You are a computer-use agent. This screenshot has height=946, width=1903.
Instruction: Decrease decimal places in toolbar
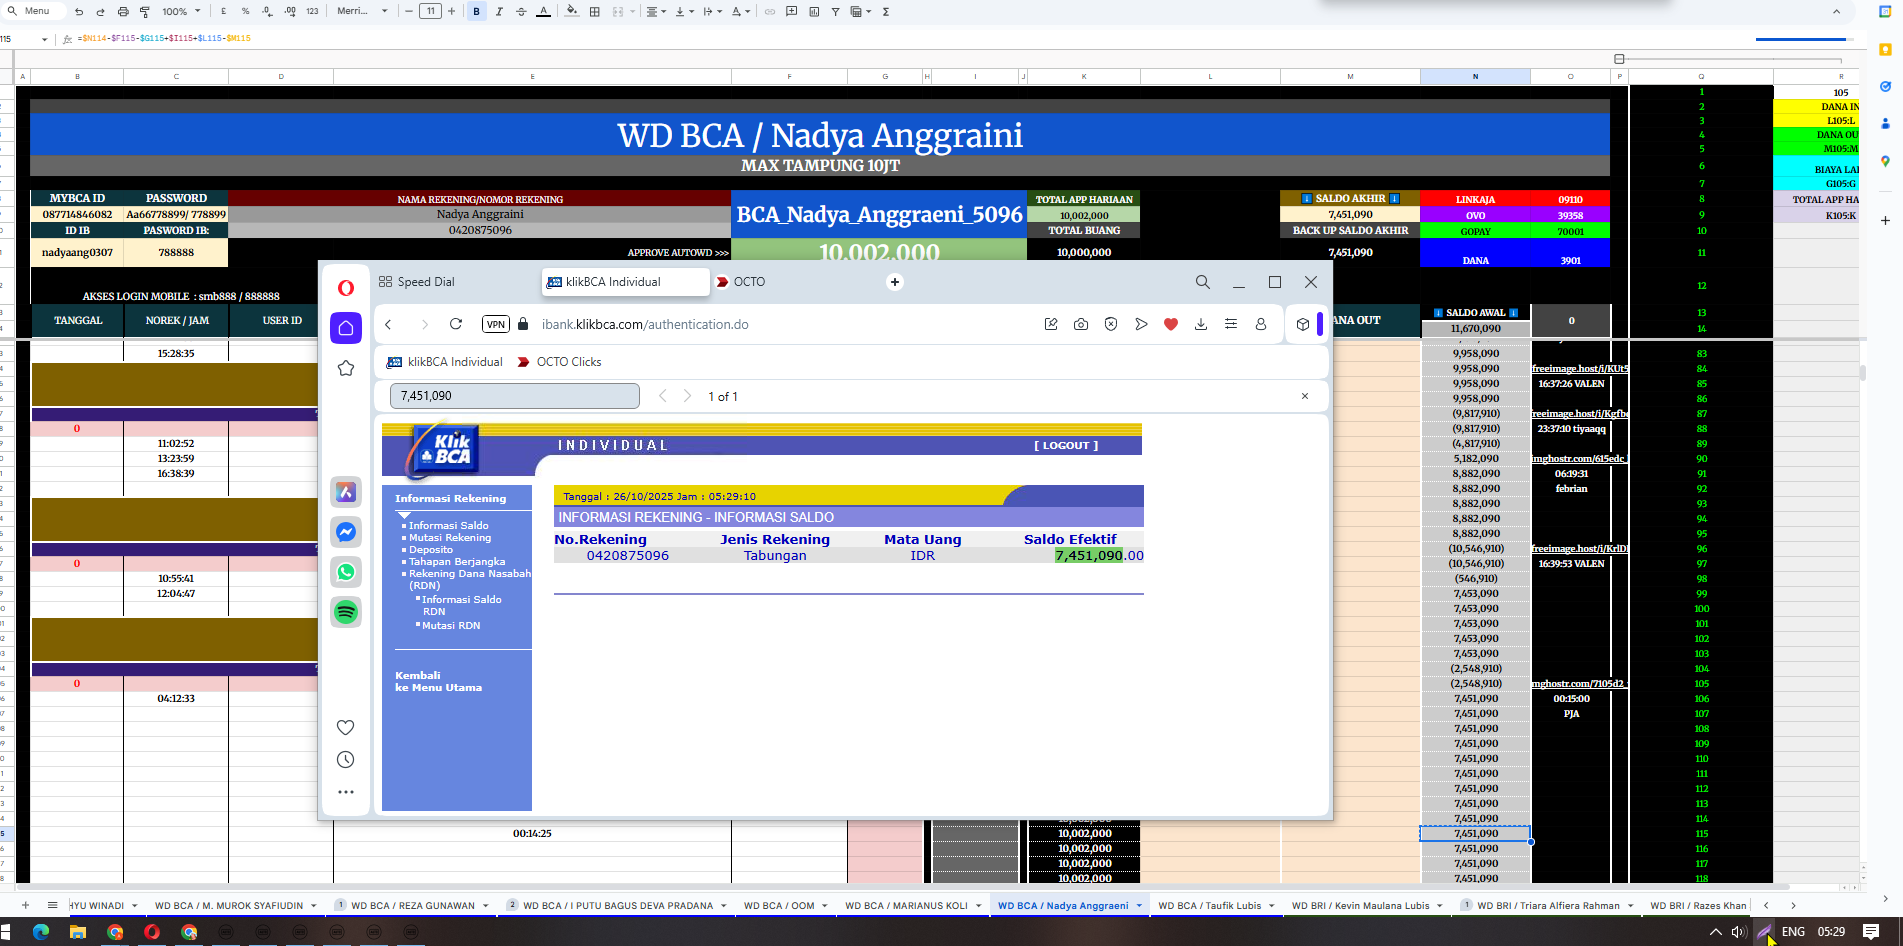267,12
